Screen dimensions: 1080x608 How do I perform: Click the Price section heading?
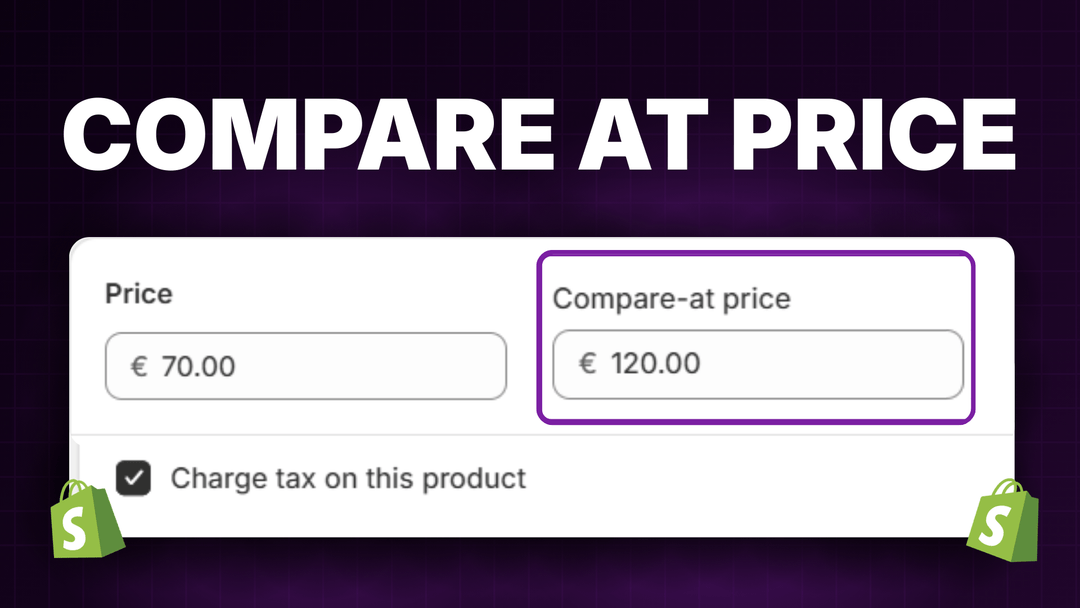[138, 294]
